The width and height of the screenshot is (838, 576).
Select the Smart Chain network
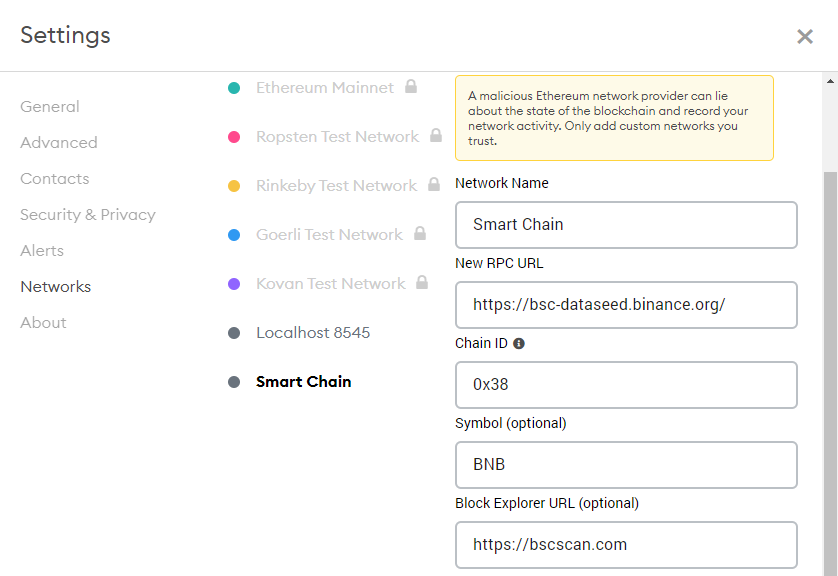pos(303,382)
